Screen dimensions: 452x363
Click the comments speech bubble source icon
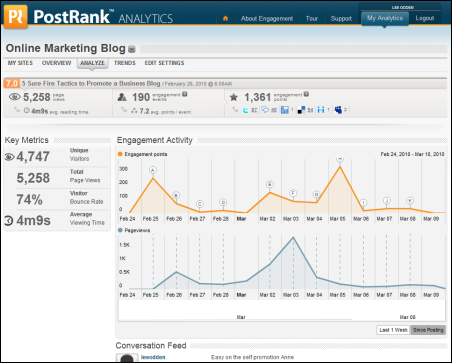pos(265,110)
